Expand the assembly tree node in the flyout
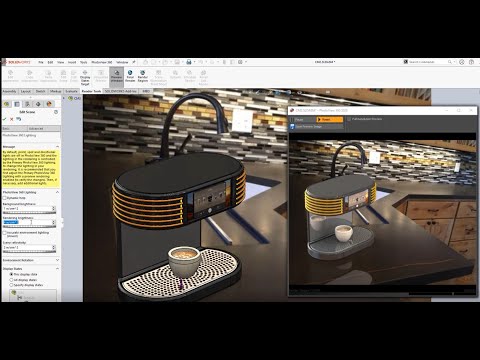The image size is (480, 360). (x=64, y=98)
